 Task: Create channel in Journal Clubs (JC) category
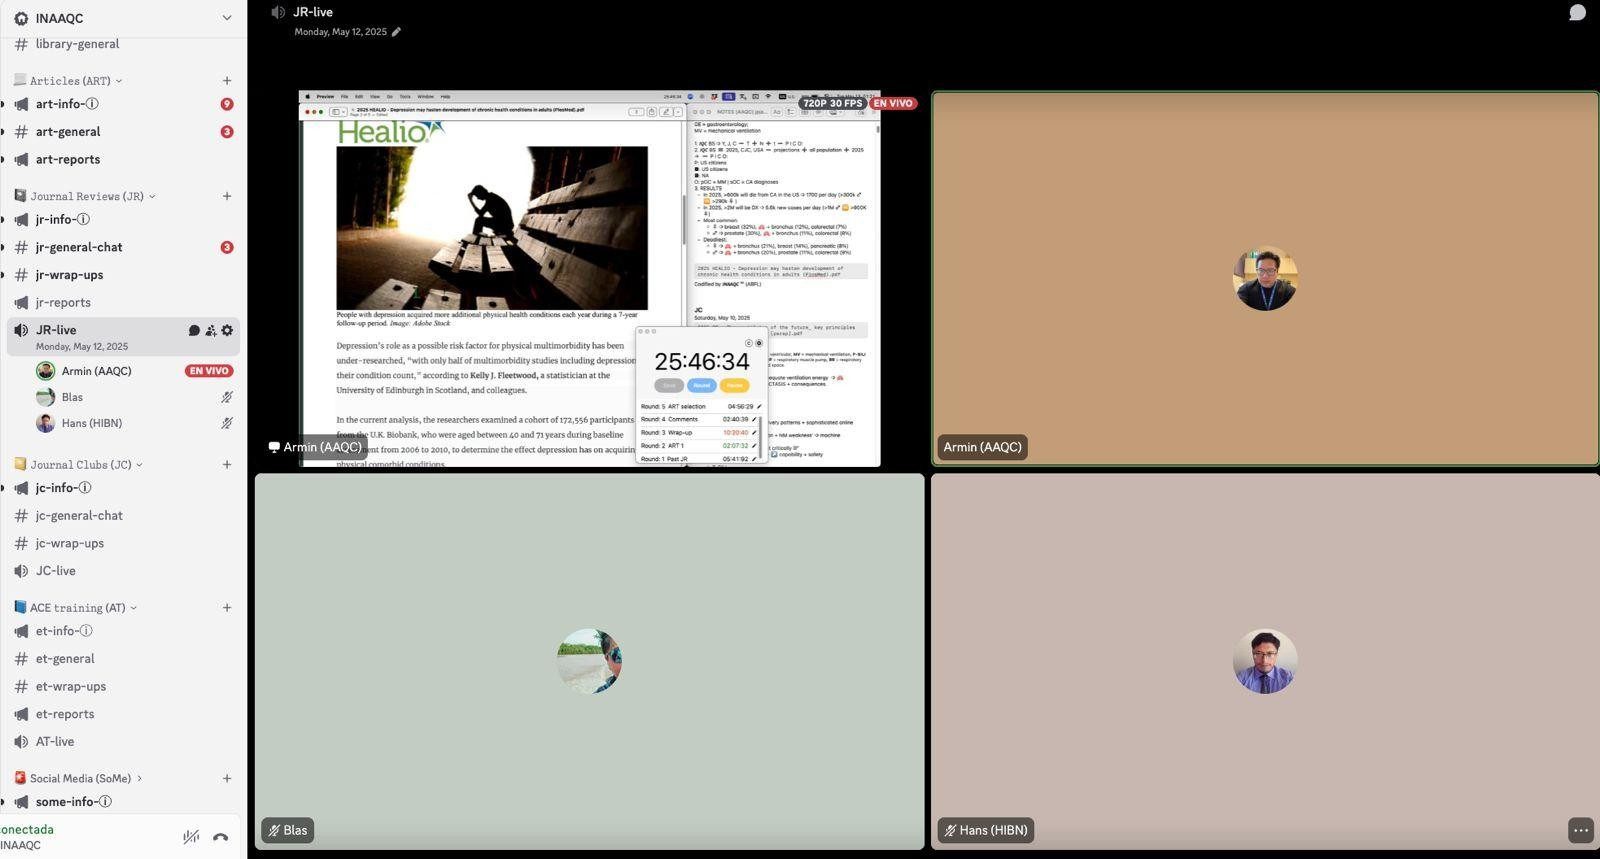(x=227, y=465)
